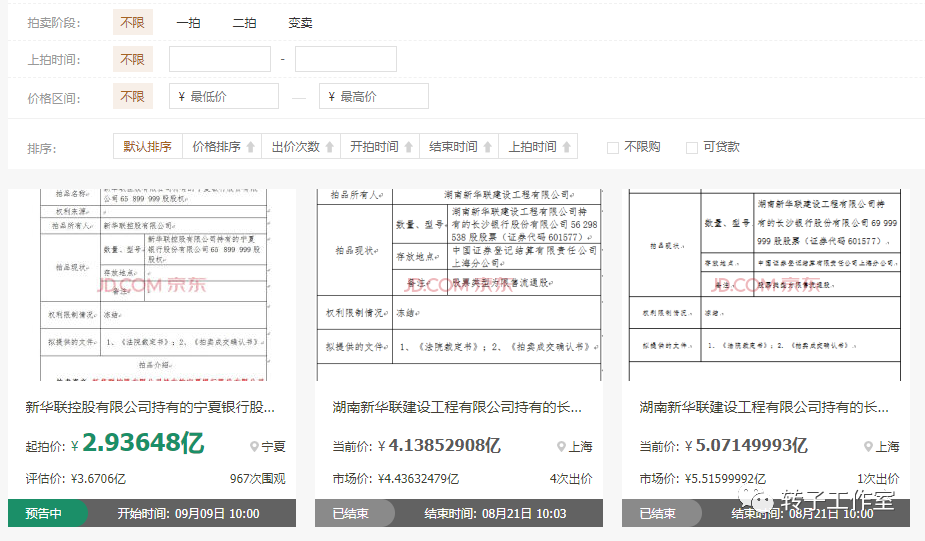This screenshot has height=541, width=925.
Task: Sort listings by 价格排序
Action: click(x=222, y=146)
